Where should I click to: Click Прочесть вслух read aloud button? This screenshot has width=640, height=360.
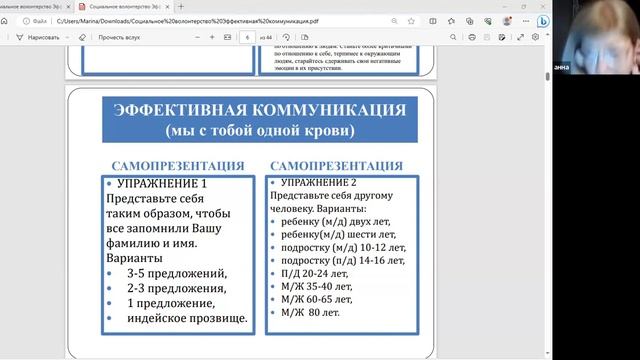tap(119, 37)
